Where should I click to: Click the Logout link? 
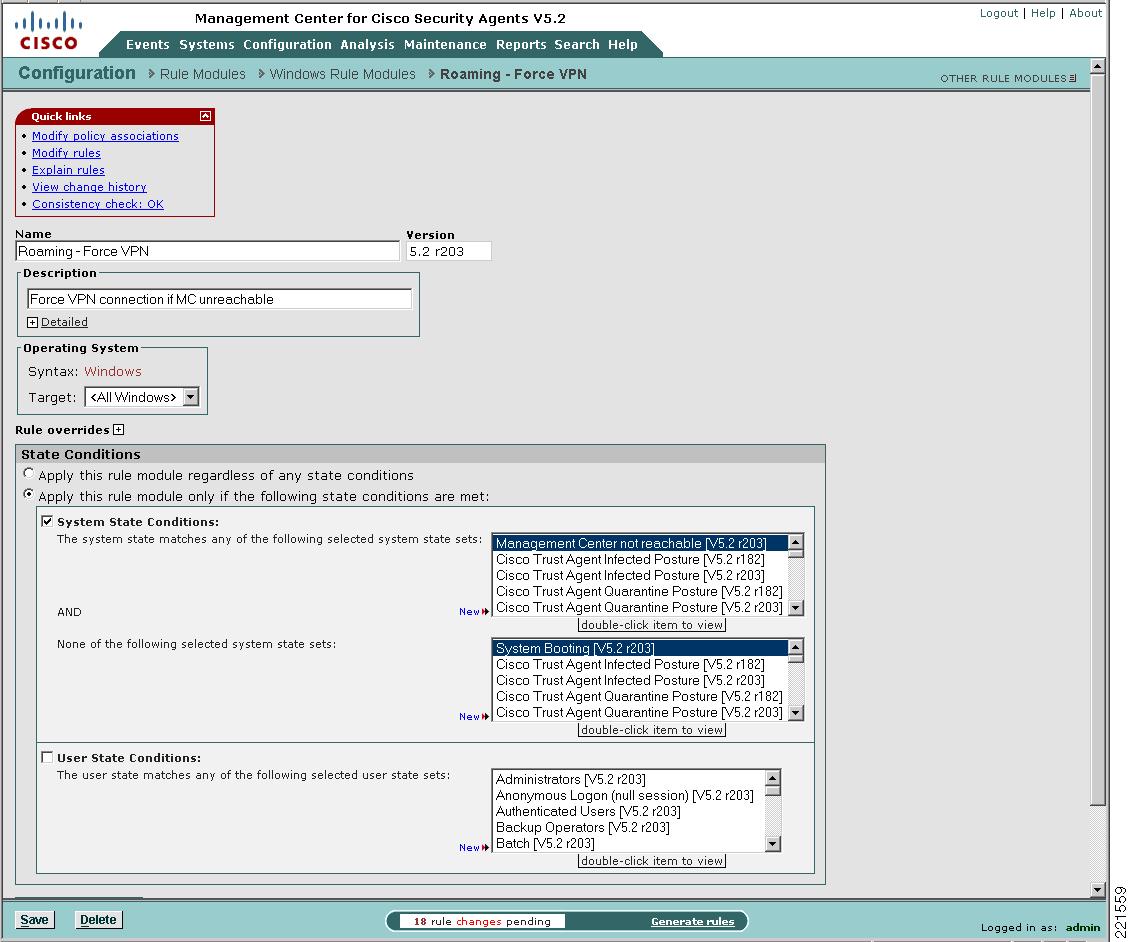tap(999, 13)
